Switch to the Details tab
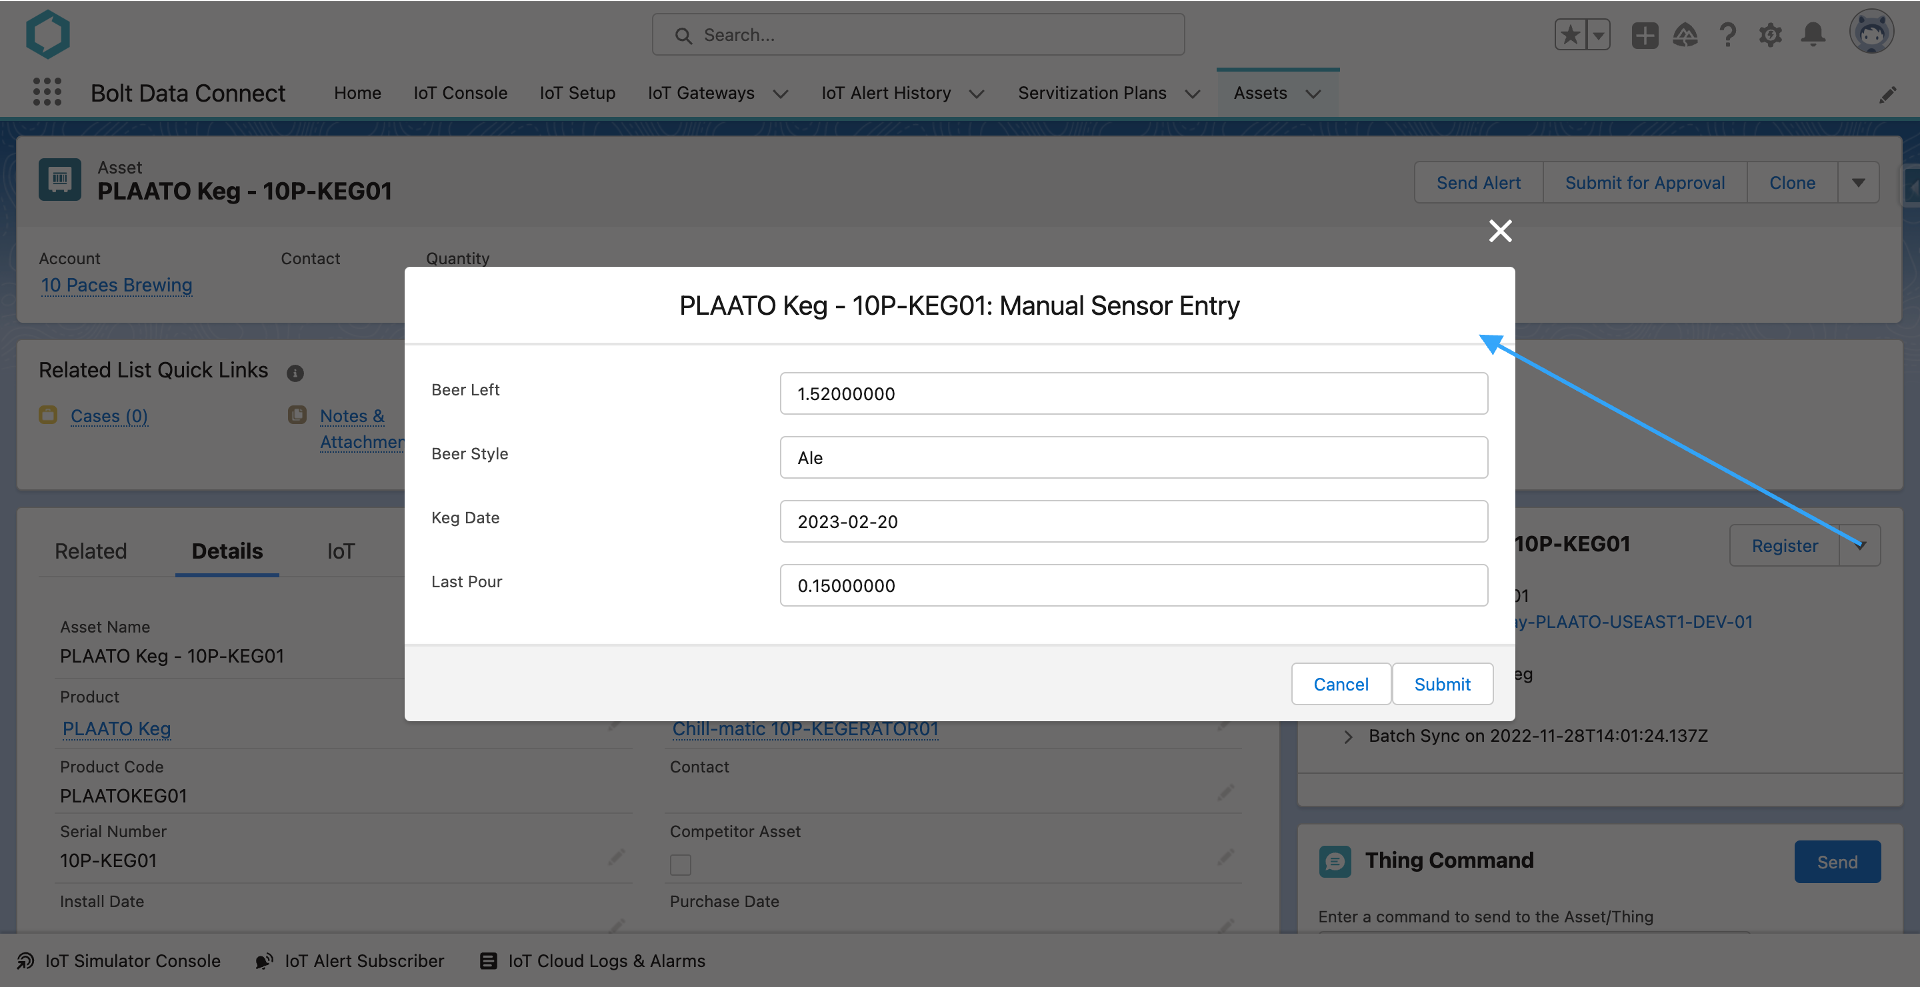 click(x=227, y=552)
